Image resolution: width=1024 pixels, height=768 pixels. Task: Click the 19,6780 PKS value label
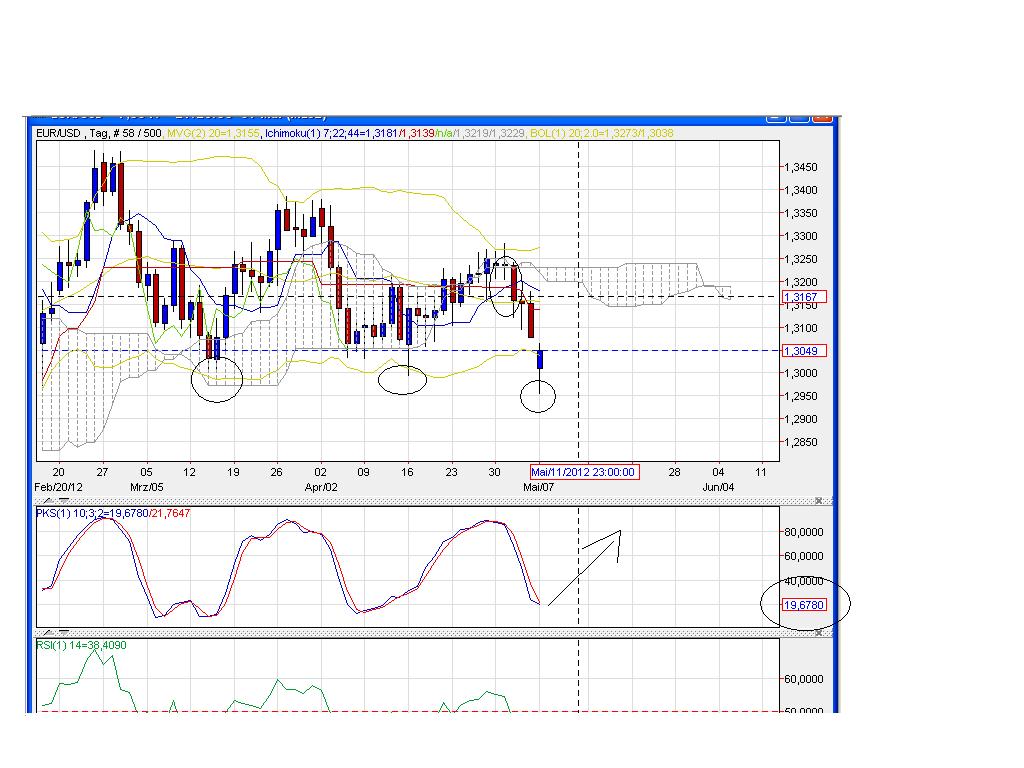tap(805, 604)
